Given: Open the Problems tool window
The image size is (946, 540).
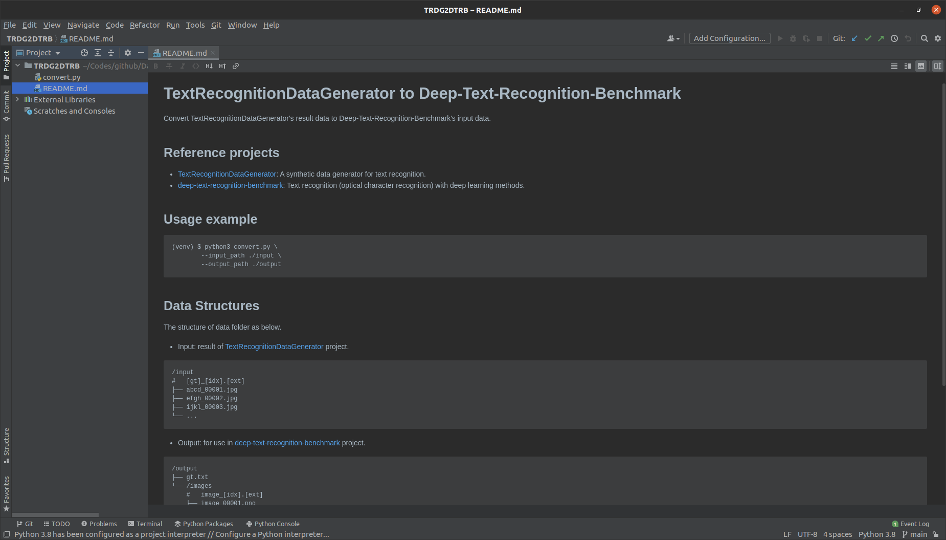Looking at the screenshot, I should click(99, 524).
